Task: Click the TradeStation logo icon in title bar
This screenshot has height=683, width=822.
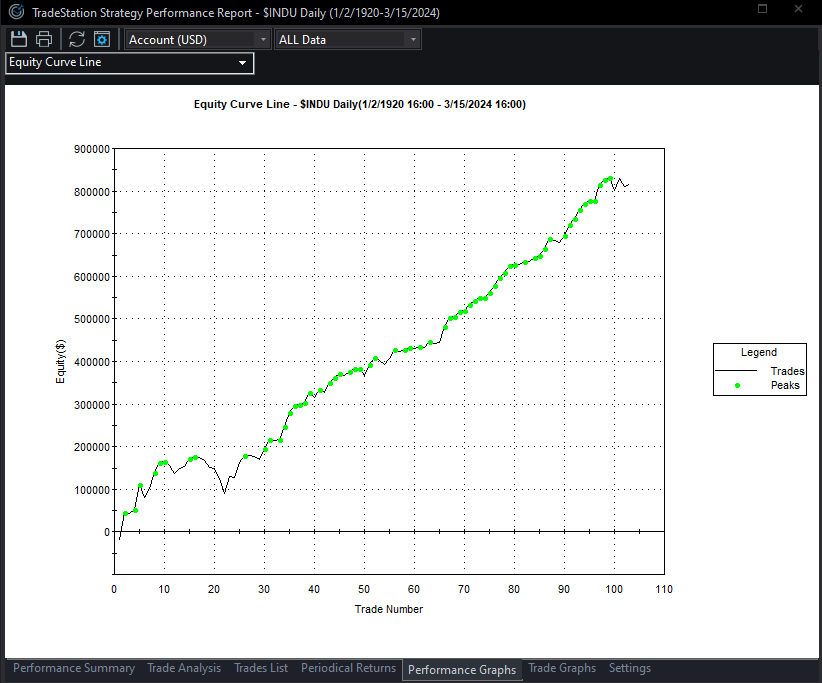Action: (16, 12)
